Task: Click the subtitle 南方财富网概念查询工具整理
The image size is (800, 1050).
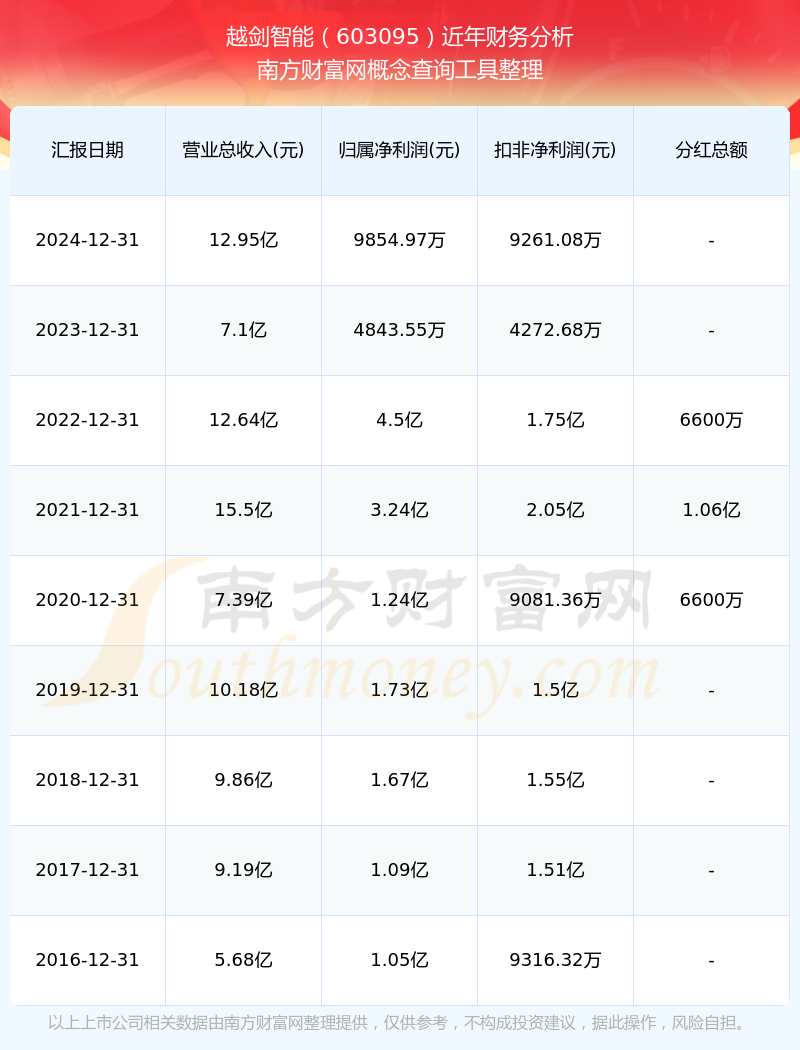Action: 400,70
